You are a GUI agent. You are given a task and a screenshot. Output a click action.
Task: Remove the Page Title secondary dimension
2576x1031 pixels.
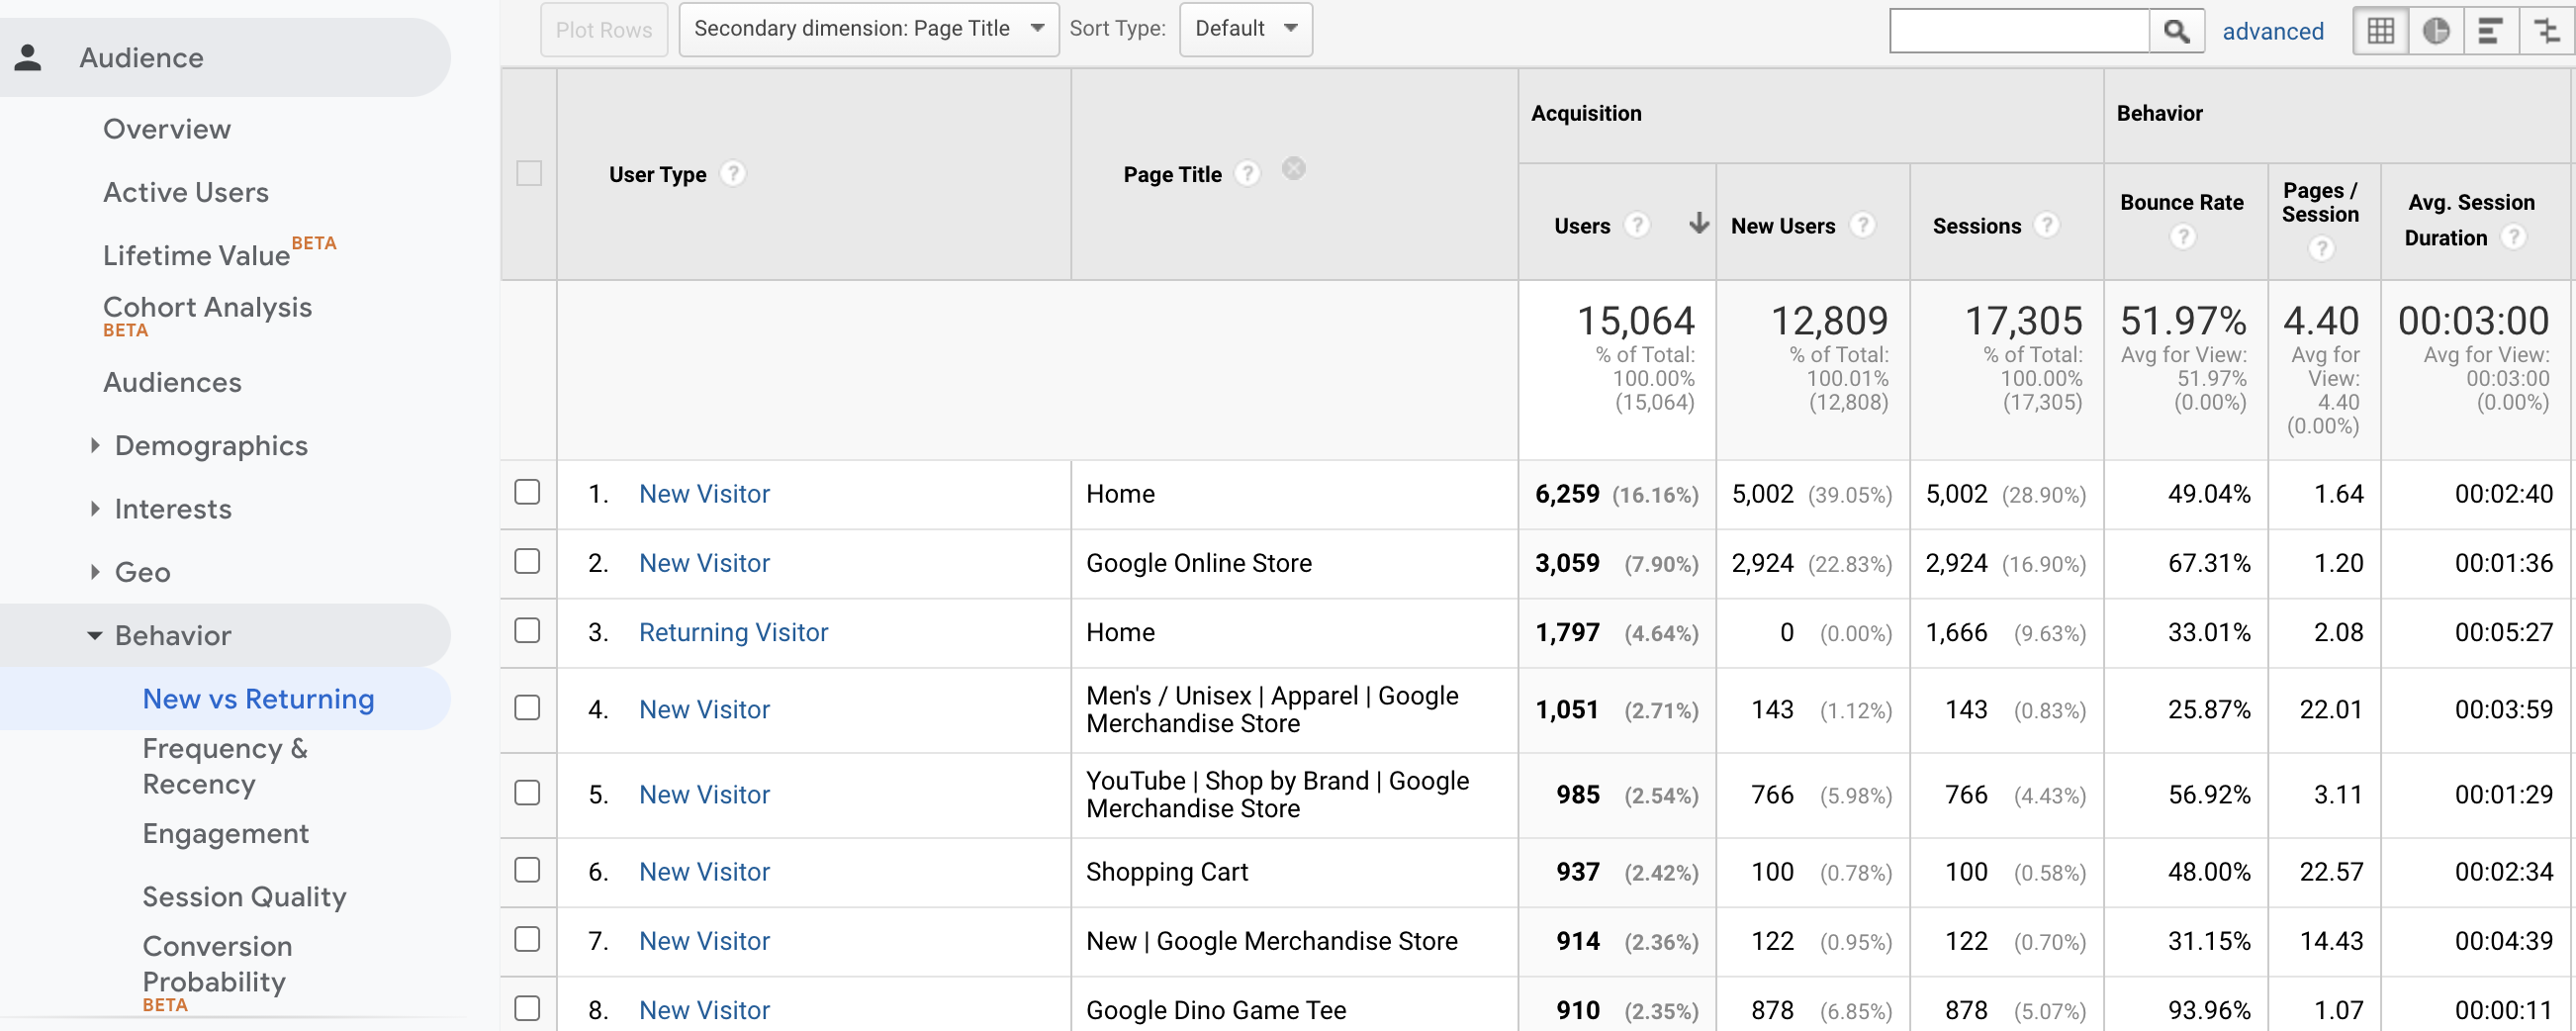pyautogui.click(x=1293, y=168)
